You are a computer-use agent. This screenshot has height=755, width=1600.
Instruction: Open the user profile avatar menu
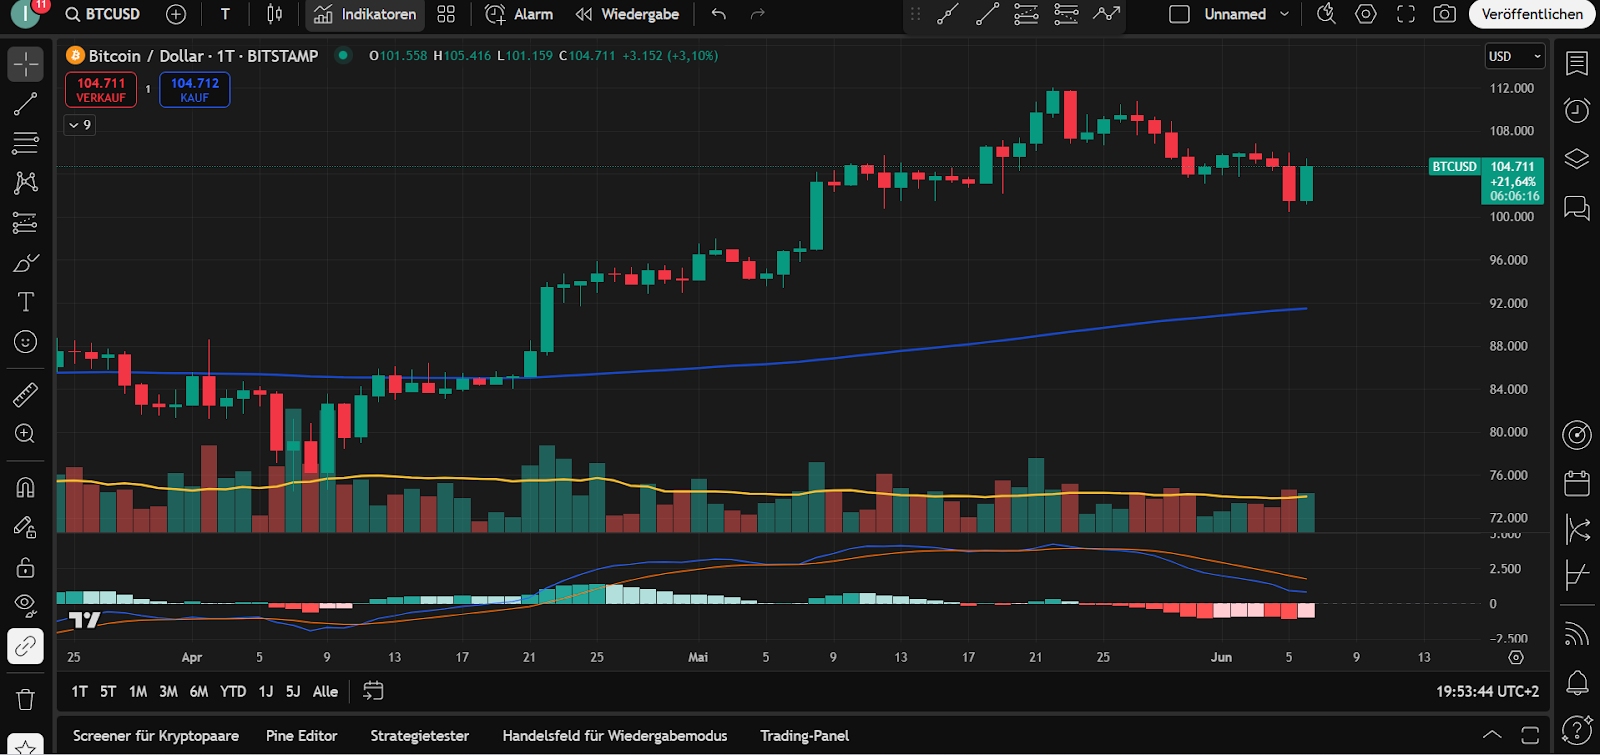(x=26, y=13)
